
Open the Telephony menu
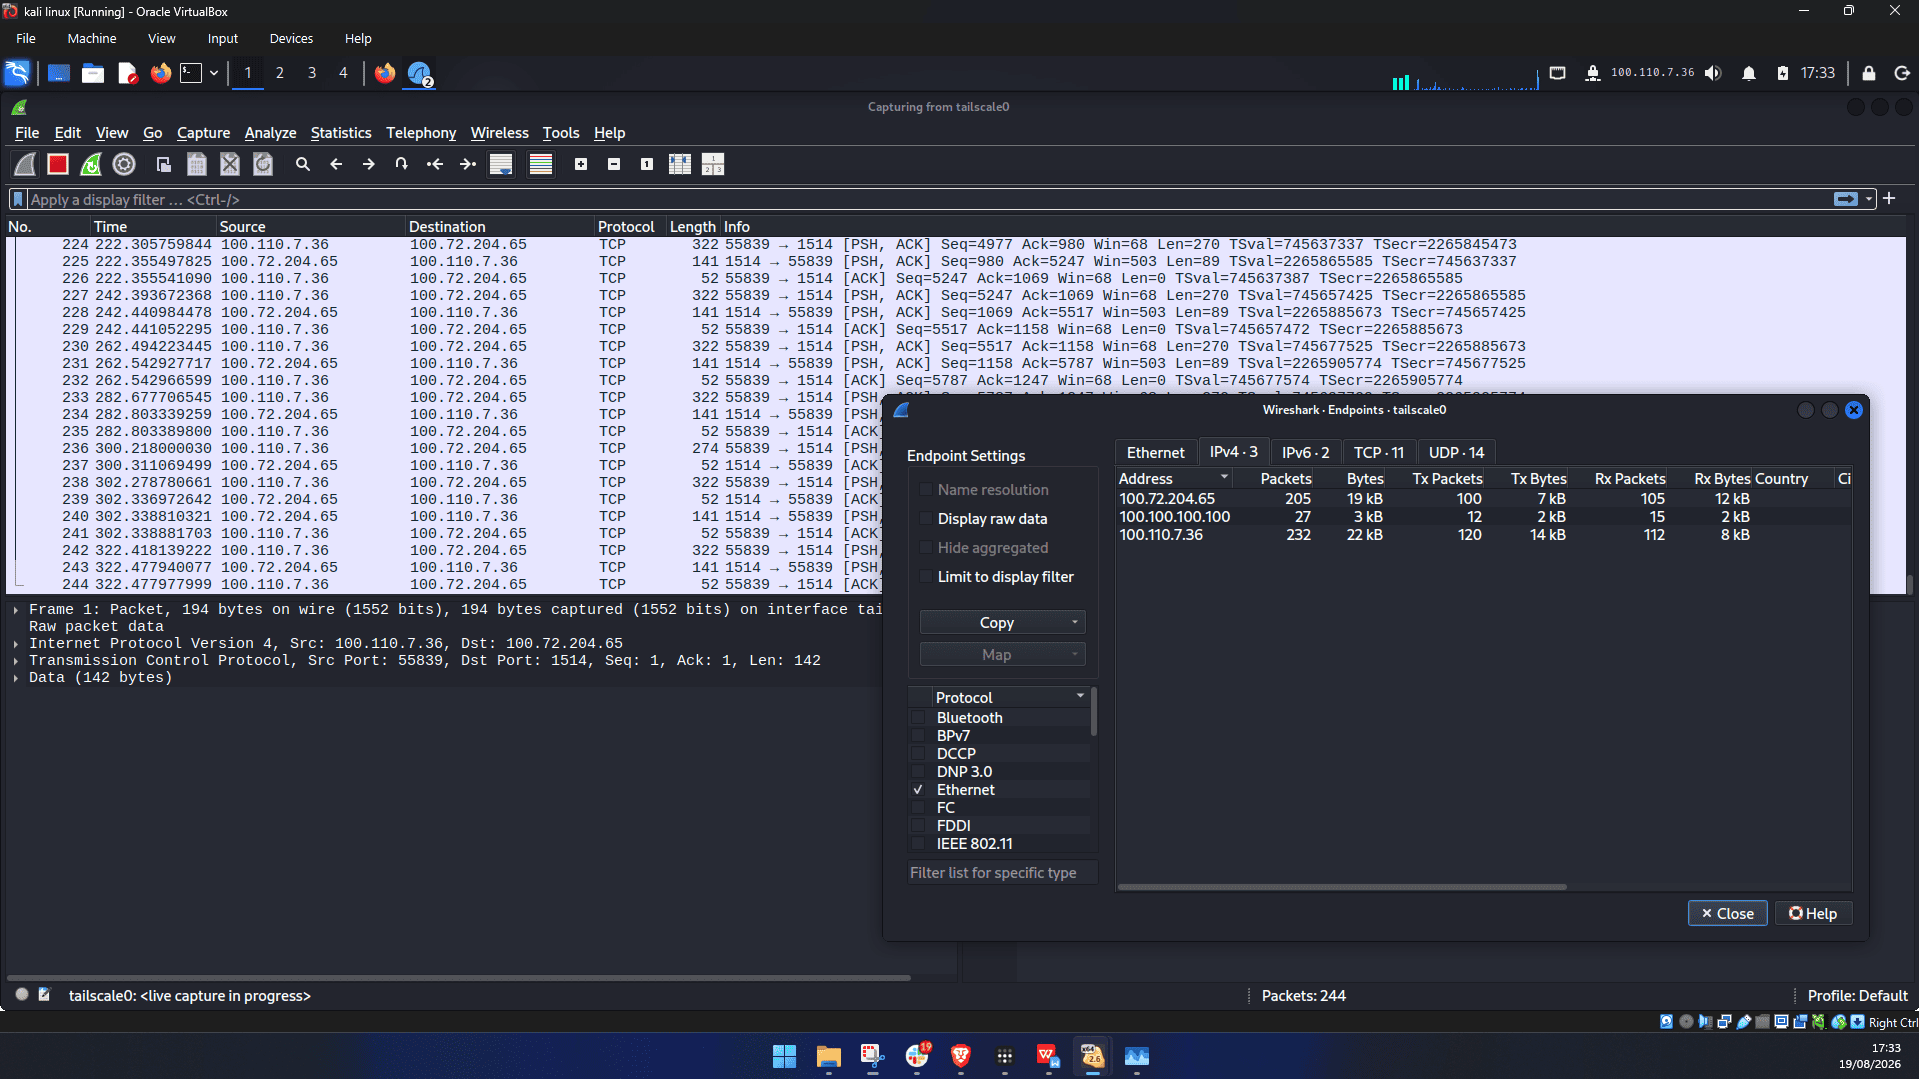click(421, 133)
